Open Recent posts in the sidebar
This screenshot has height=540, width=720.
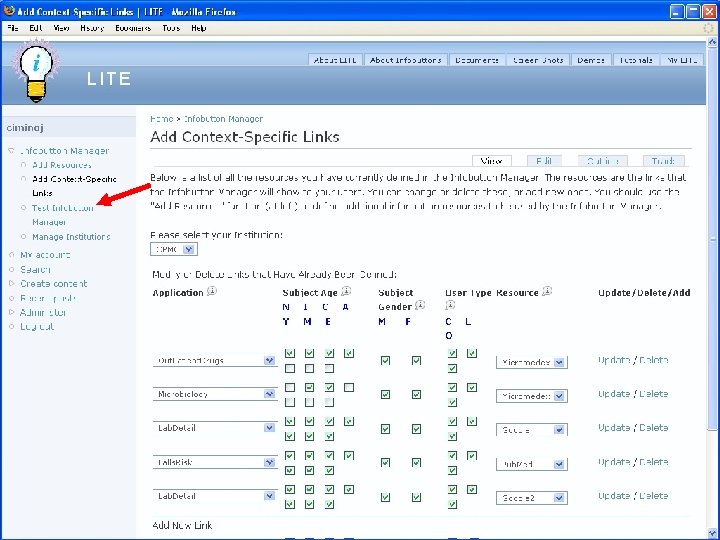[48, 298]
